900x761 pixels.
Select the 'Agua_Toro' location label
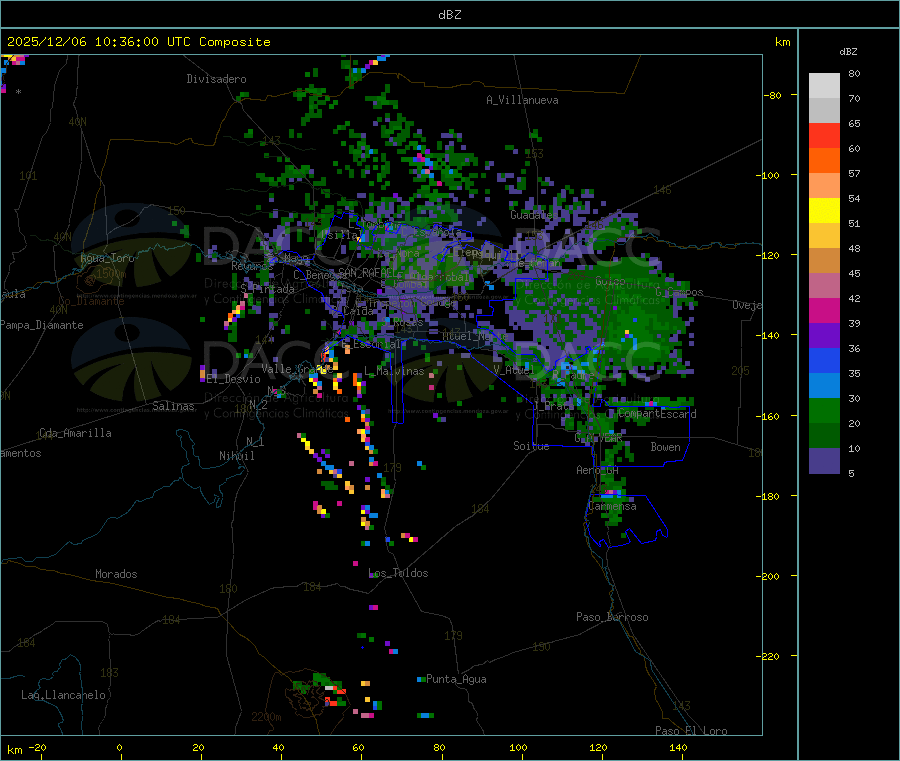click(x=107, y=258)
